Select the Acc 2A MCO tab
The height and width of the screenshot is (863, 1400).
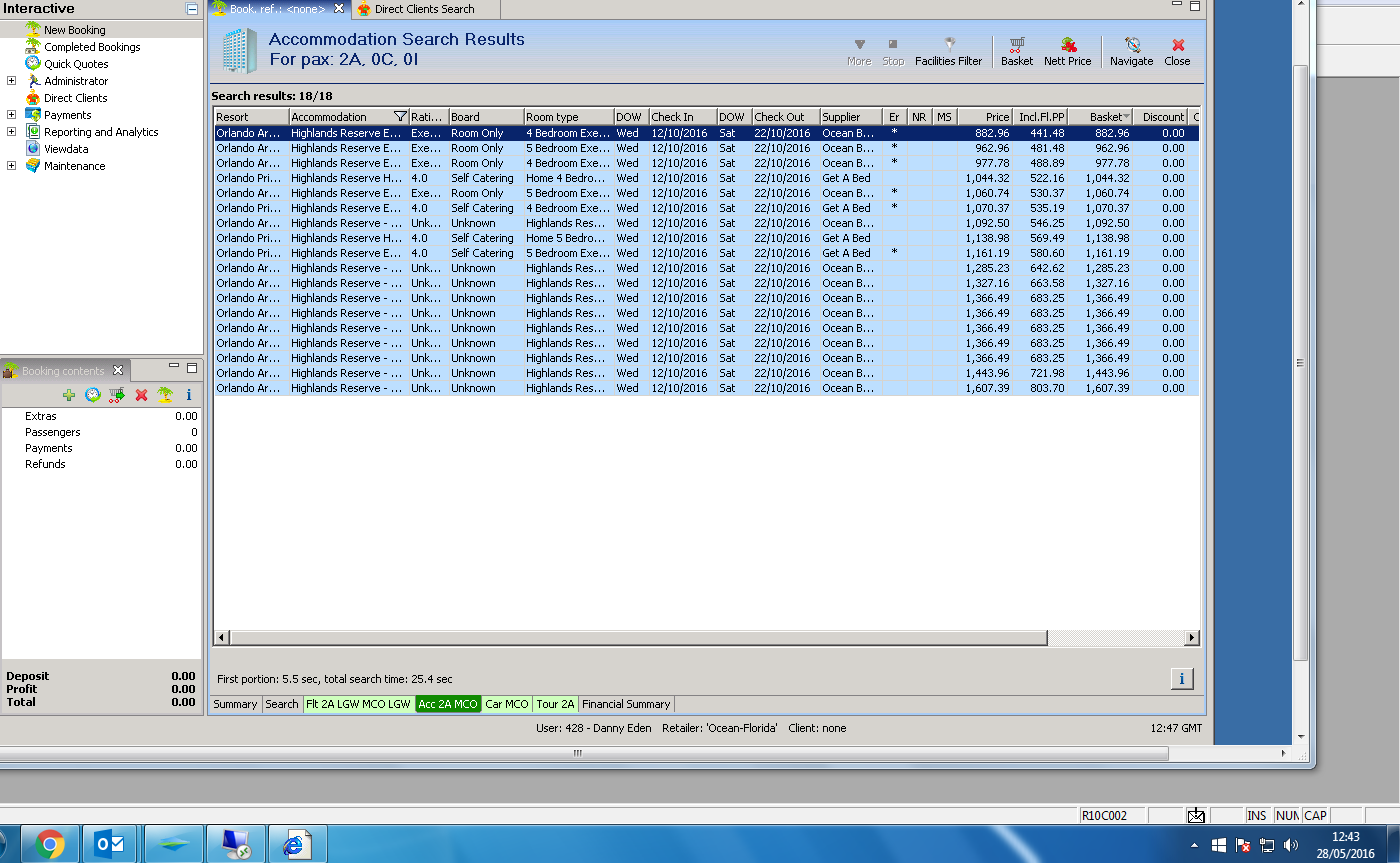pyautogui.click(x=448, y=704)
